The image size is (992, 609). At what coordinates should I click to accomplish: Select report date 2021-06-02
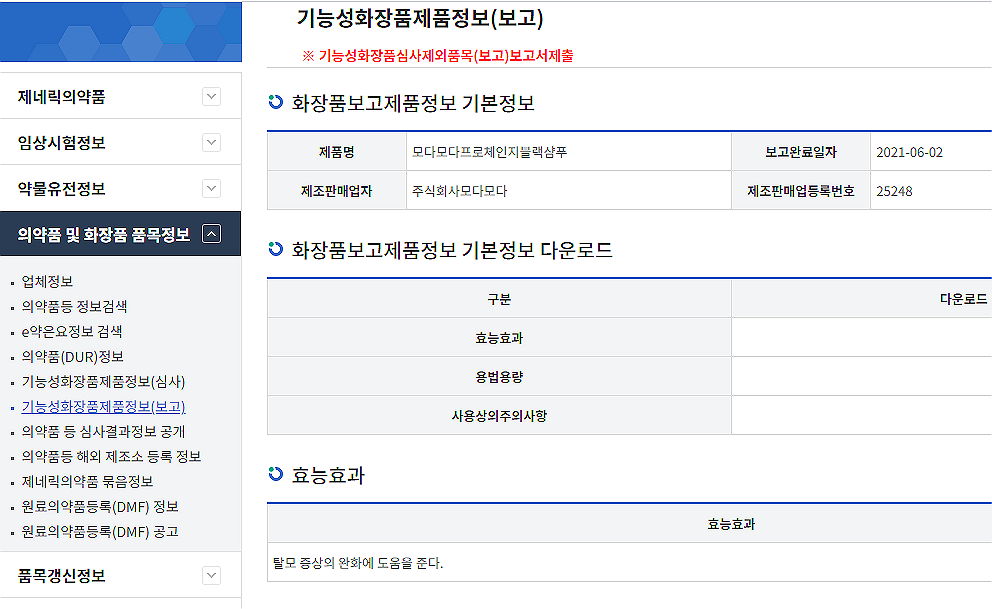909,152
